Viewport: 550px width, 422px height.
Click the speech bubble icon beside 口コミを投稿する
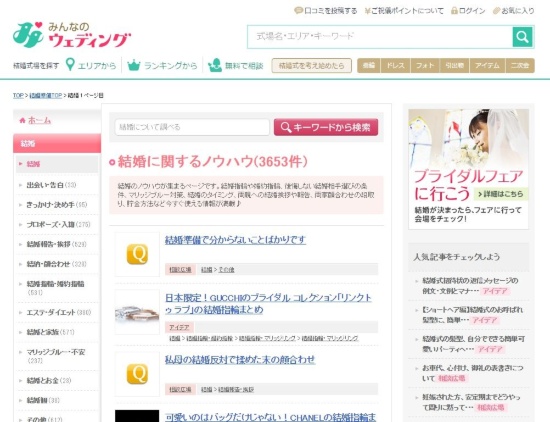click(298, 11)
